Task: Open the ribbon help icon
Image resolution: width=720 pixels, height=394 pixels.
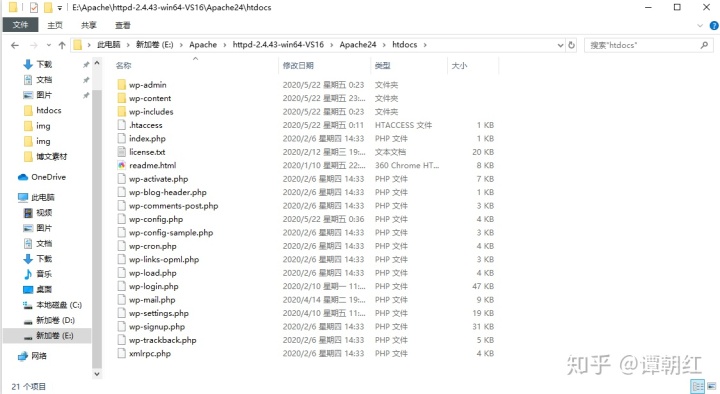Action: click(x=714, y=26)
